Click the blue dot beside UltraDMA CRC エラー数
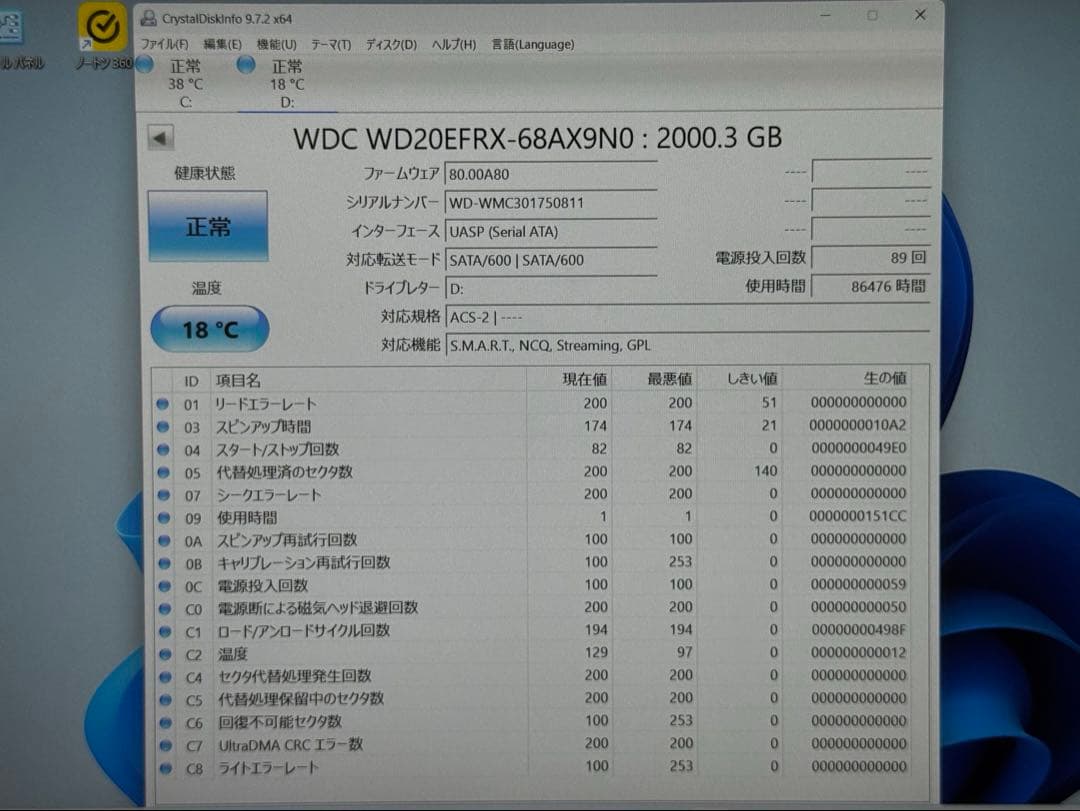Screen dimensions: 1080x811 [162, 746]
